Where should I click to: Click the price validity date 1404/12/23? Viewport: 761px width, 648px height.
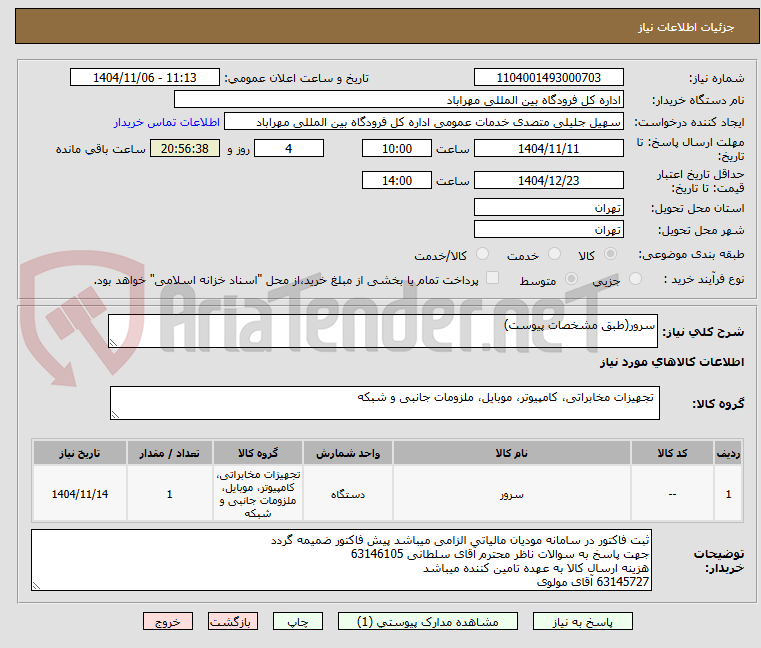(548, 180)
